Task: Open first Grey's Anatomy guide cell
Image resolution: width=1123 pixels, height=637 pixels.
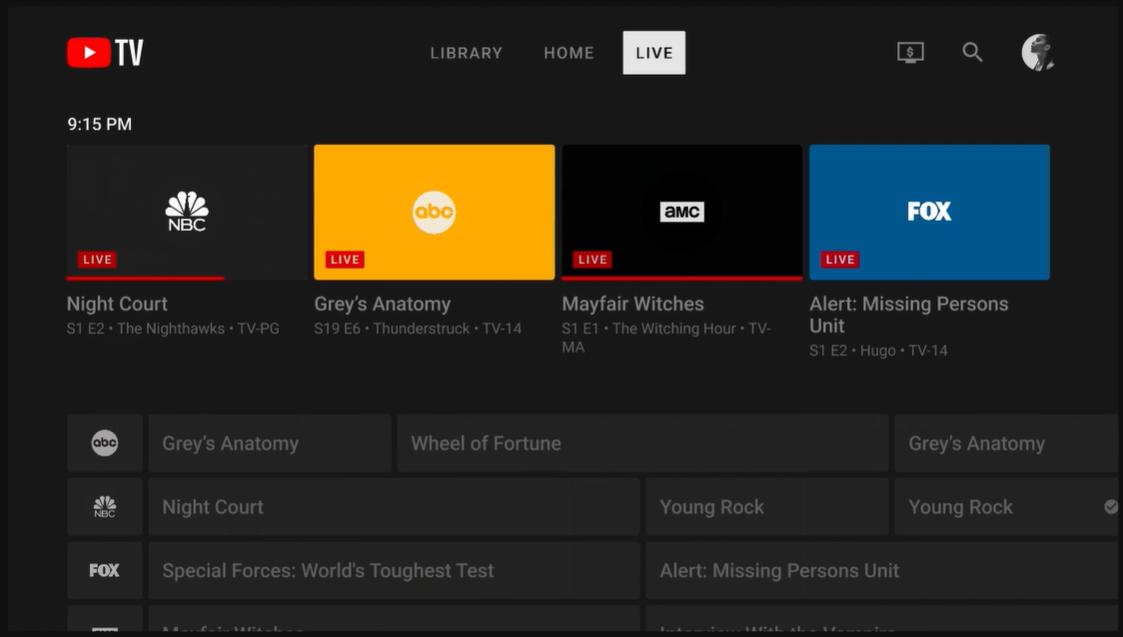Action: tap(270, 443)
